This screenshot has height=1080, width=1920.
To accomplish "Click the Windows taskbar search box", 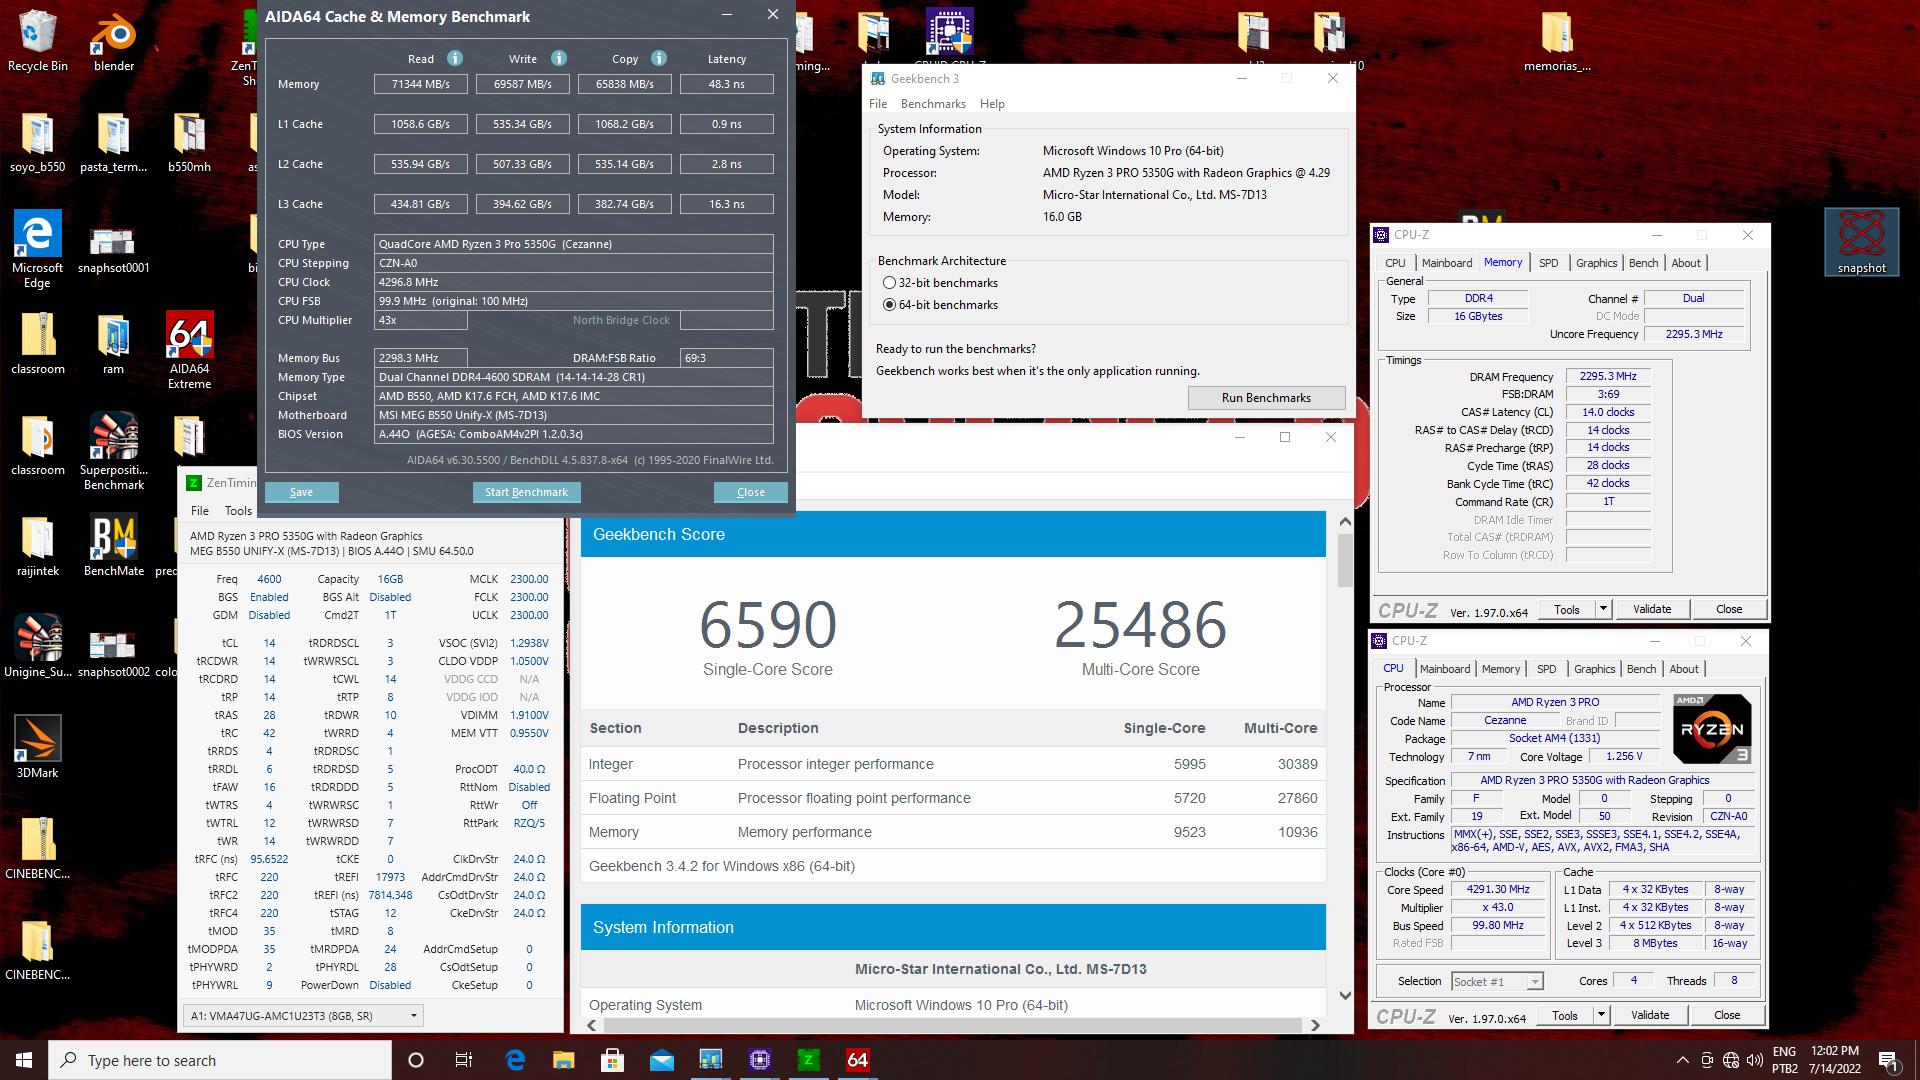I will (x=220, y=1060).
